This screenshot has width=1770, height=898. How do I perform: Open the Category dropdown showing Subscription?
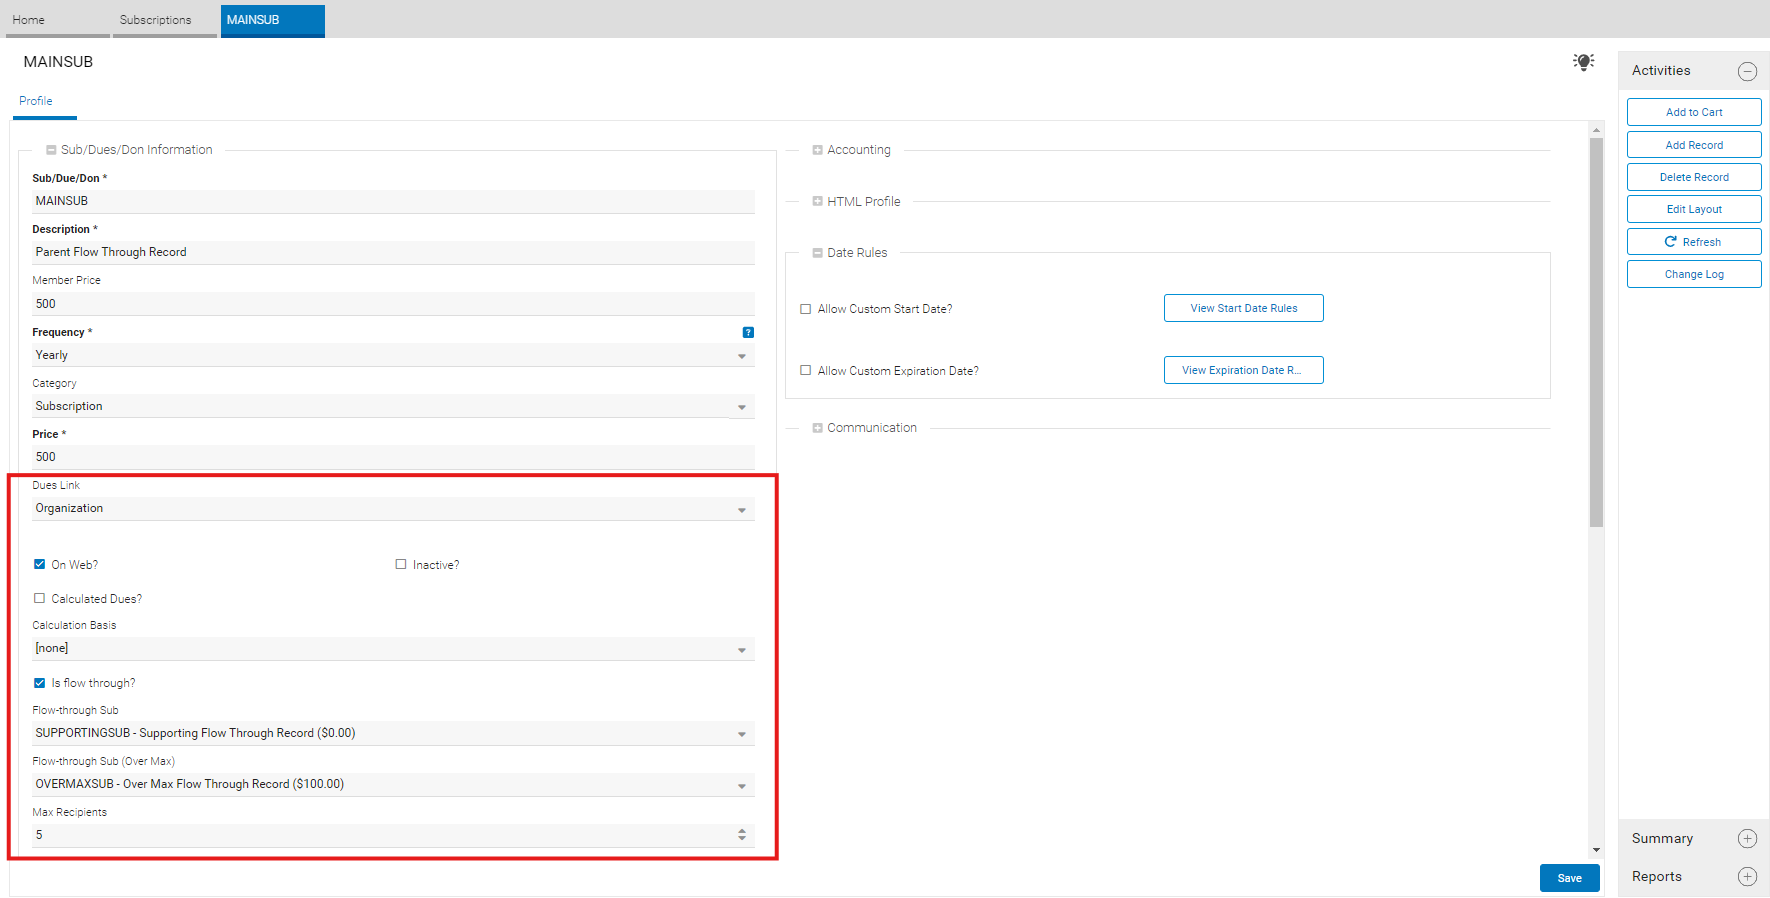tap(393, 406)
